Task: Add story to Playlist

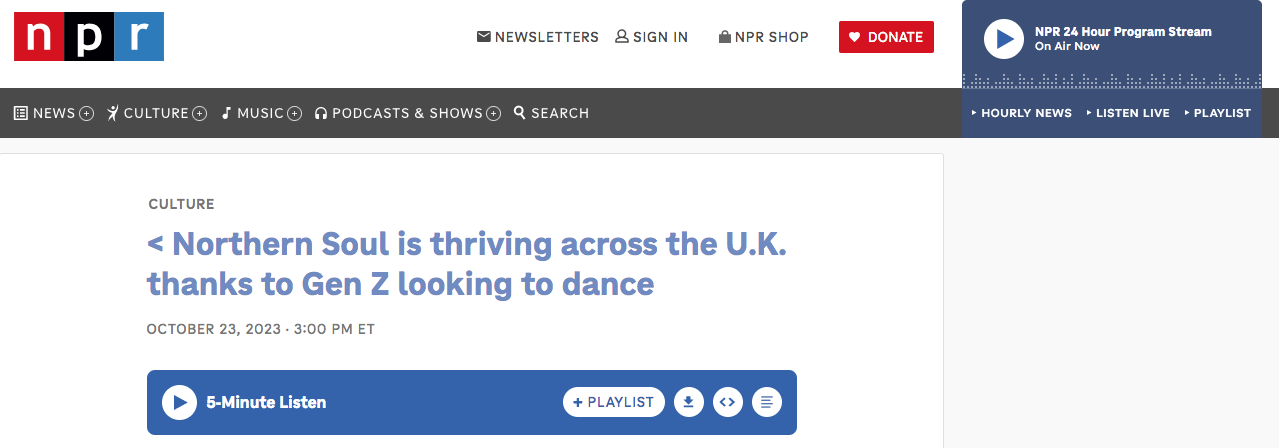Action: click(613, 402)
